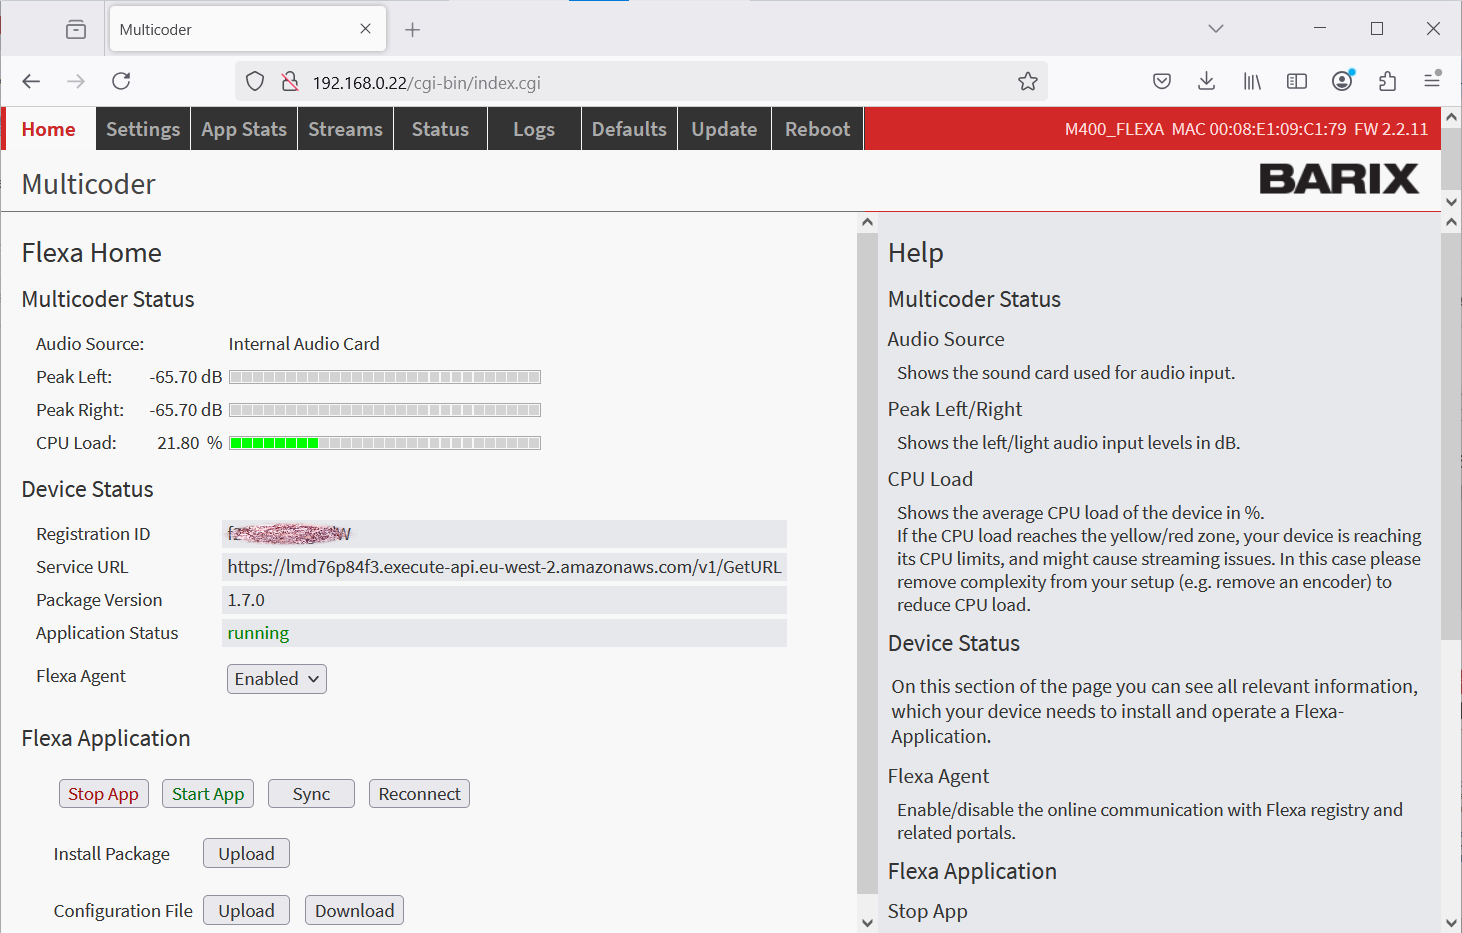Open the Firefox account profile icon
Viewport: 1462px width, 933px height.
1342,82
